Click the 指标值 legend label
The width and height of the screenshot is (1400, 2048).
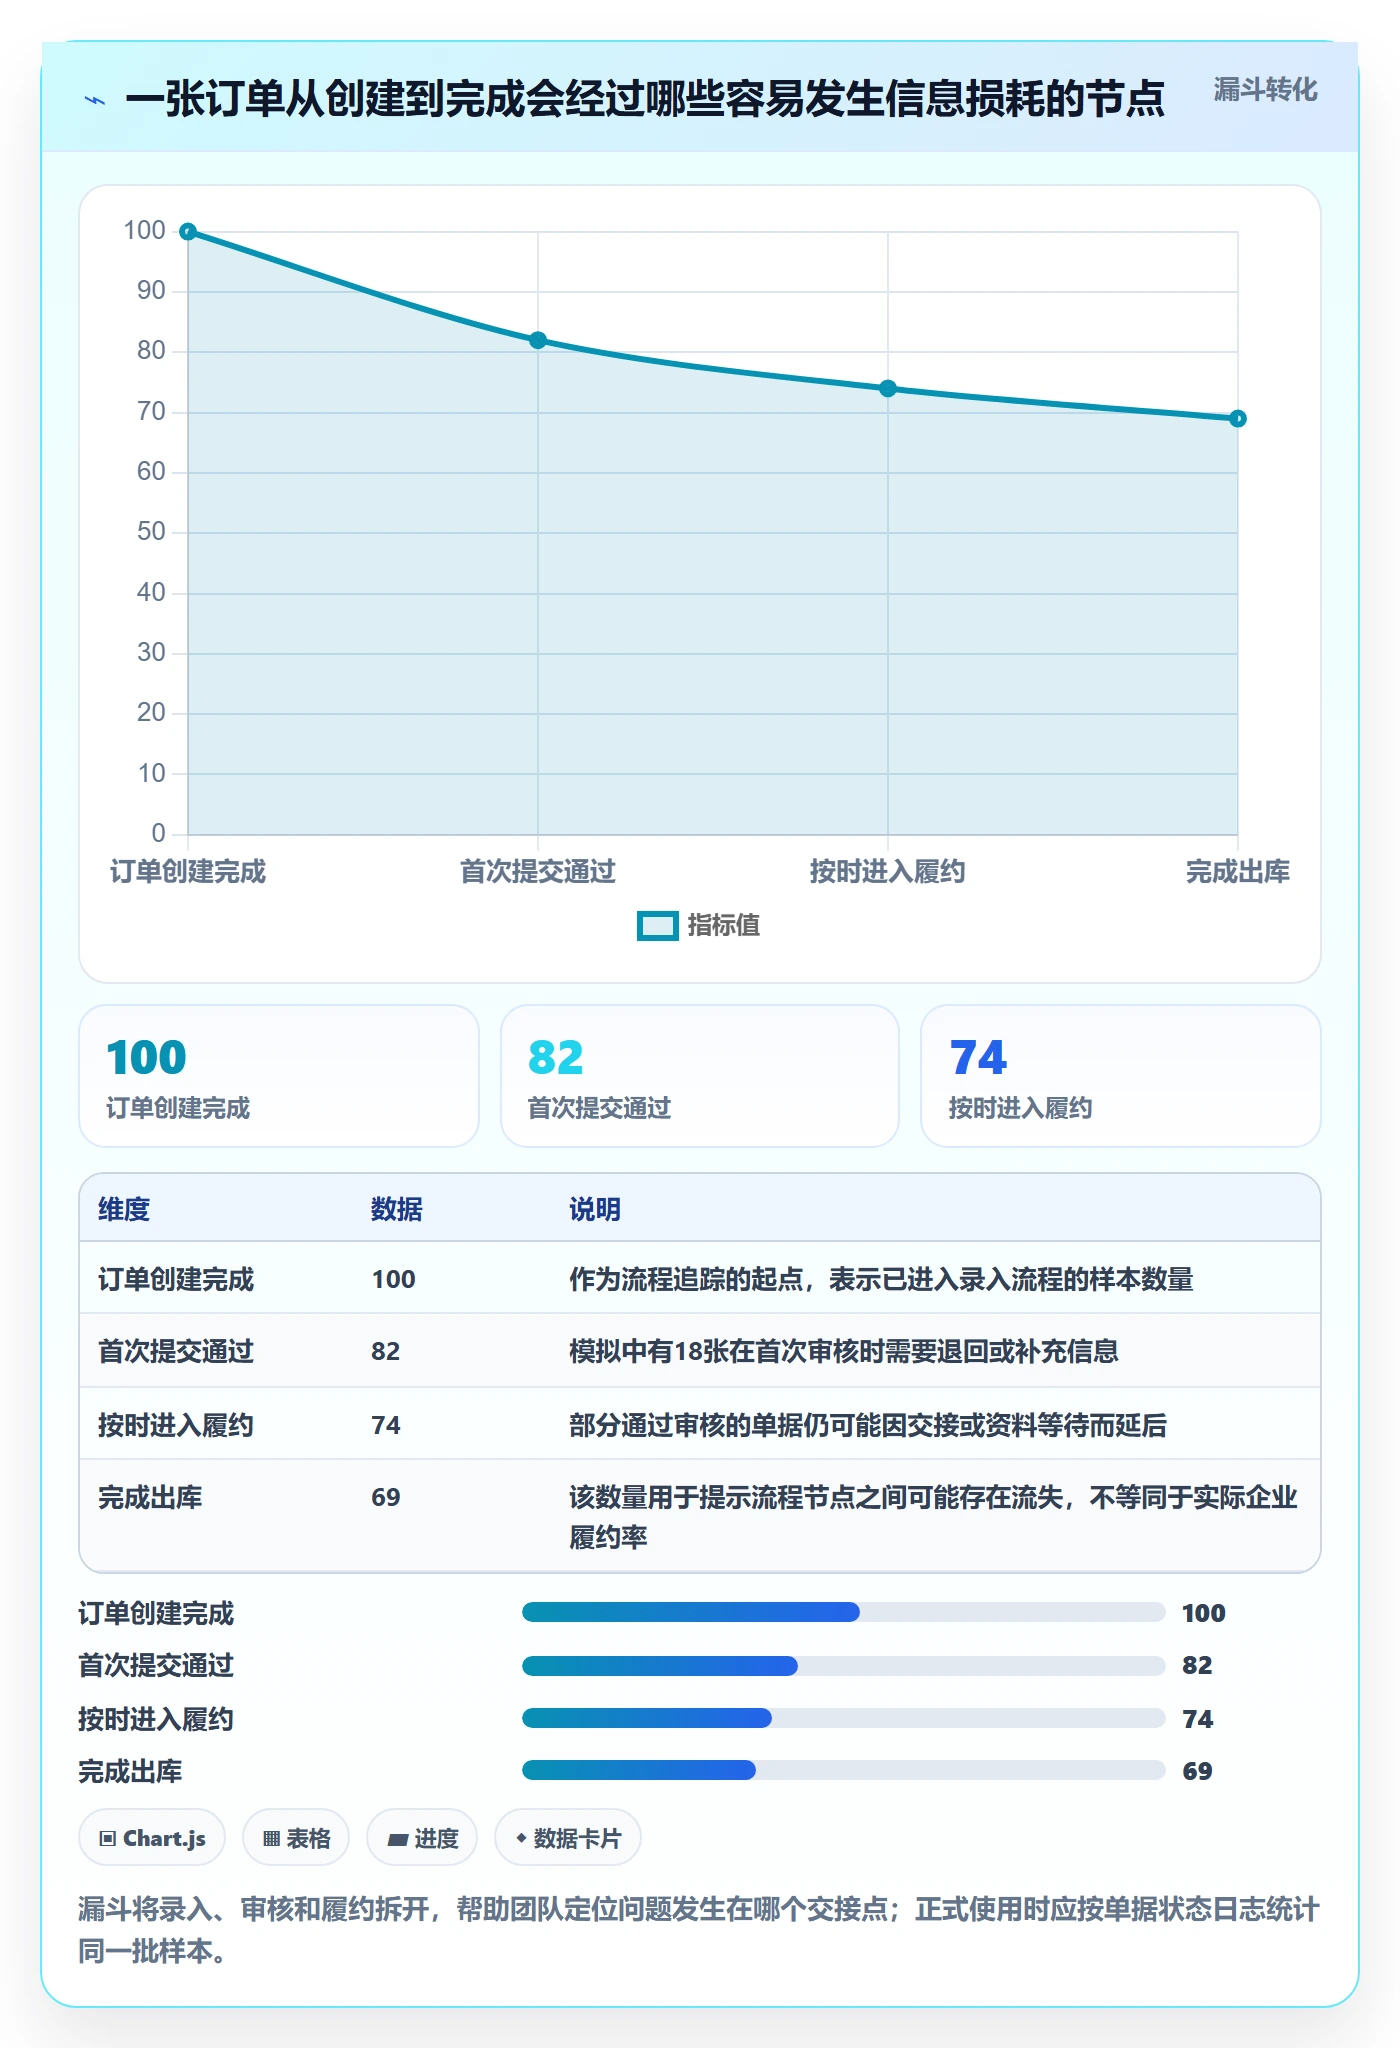point(724,926)
